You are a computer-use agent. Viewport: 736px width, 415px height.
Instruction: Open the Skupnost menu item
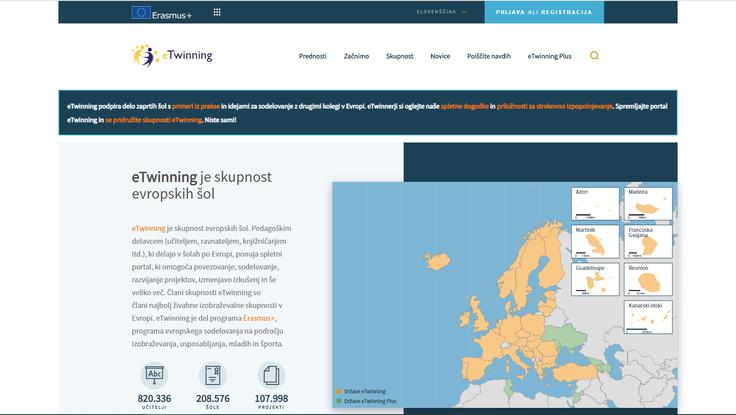[x=399, y=56]
